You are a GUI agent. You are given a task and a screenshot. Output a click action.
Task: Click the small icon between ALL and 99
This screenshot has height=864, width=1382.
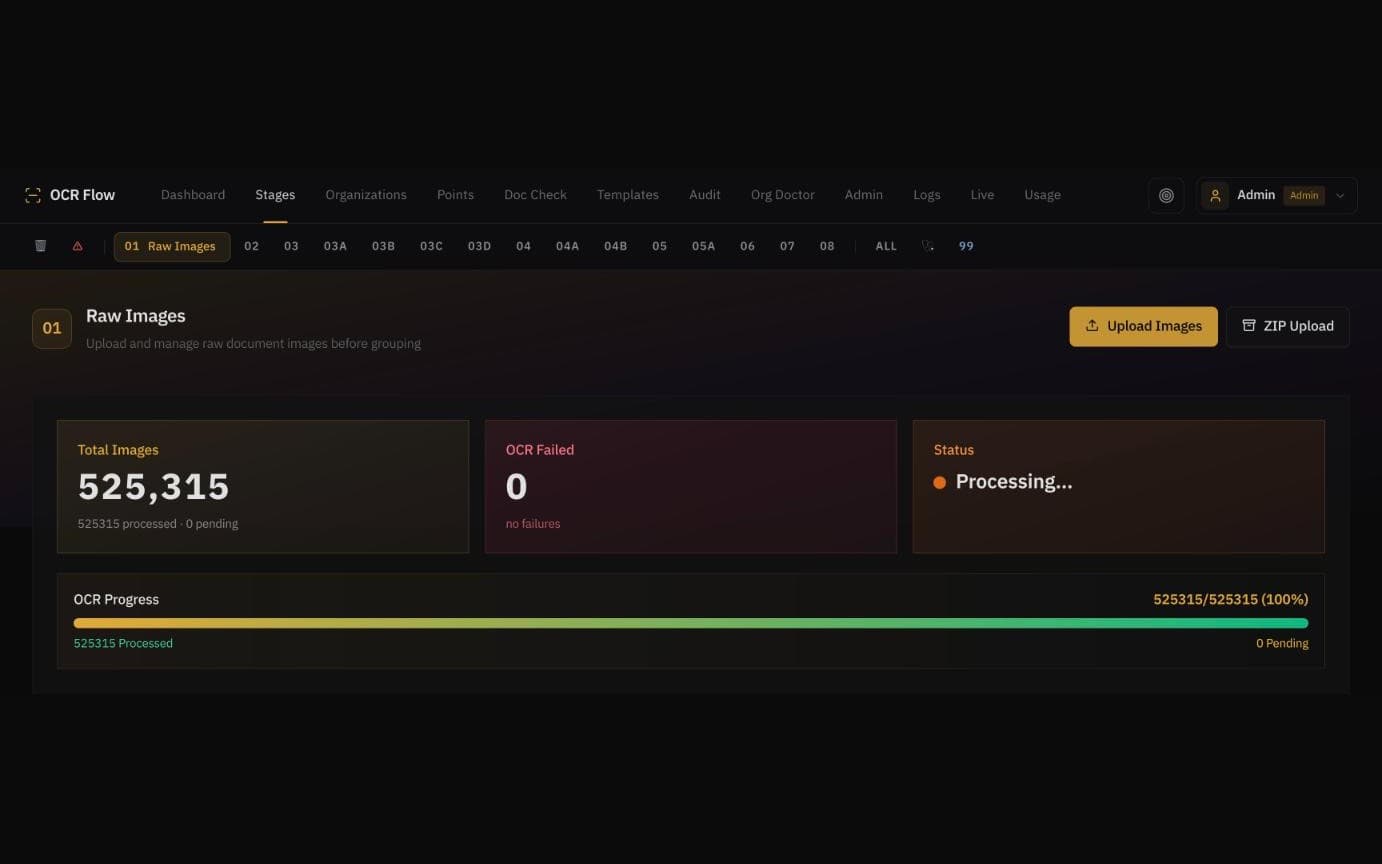pos(928,246)
